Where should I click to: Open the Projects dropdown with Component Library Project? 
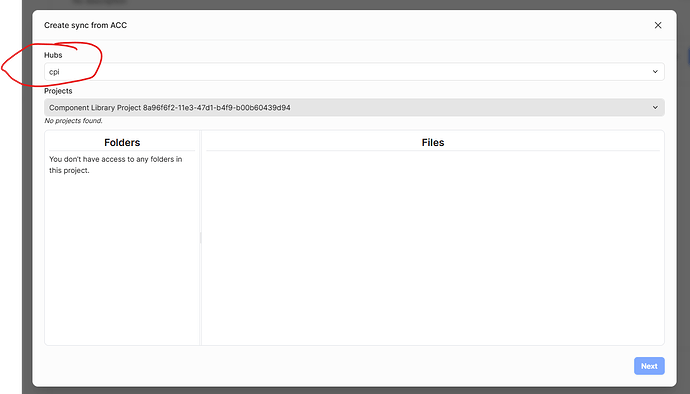pyautogui.click(x=354, y=107)
